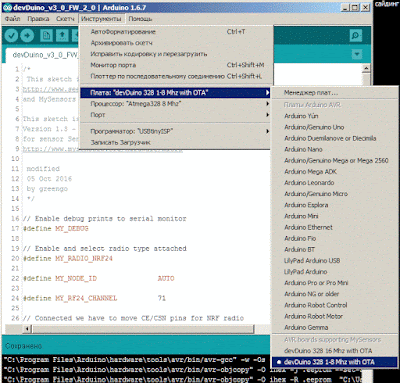Click line 20 #define MY_RADIO_NRF24
This screenshot has width=400, height=383.
(68, 258)
